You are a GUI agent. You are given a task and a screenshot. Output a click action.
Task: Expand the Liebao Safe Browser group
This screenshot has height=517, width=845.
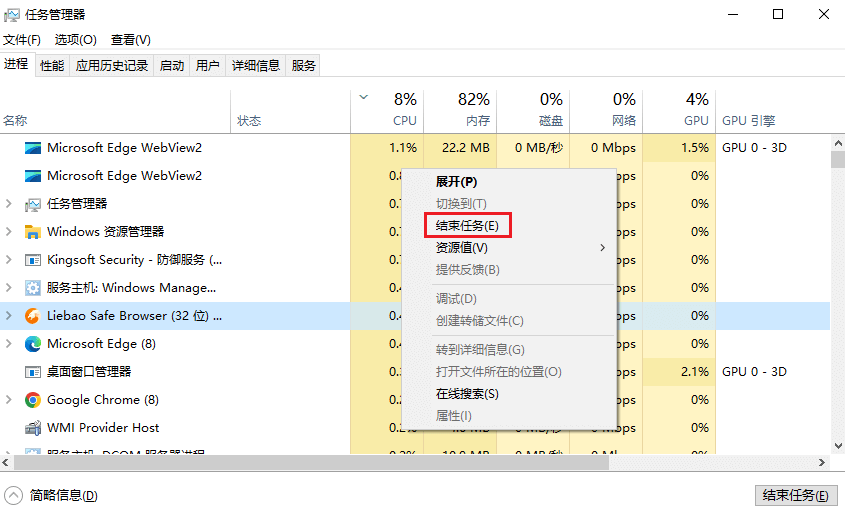point(8,316)
